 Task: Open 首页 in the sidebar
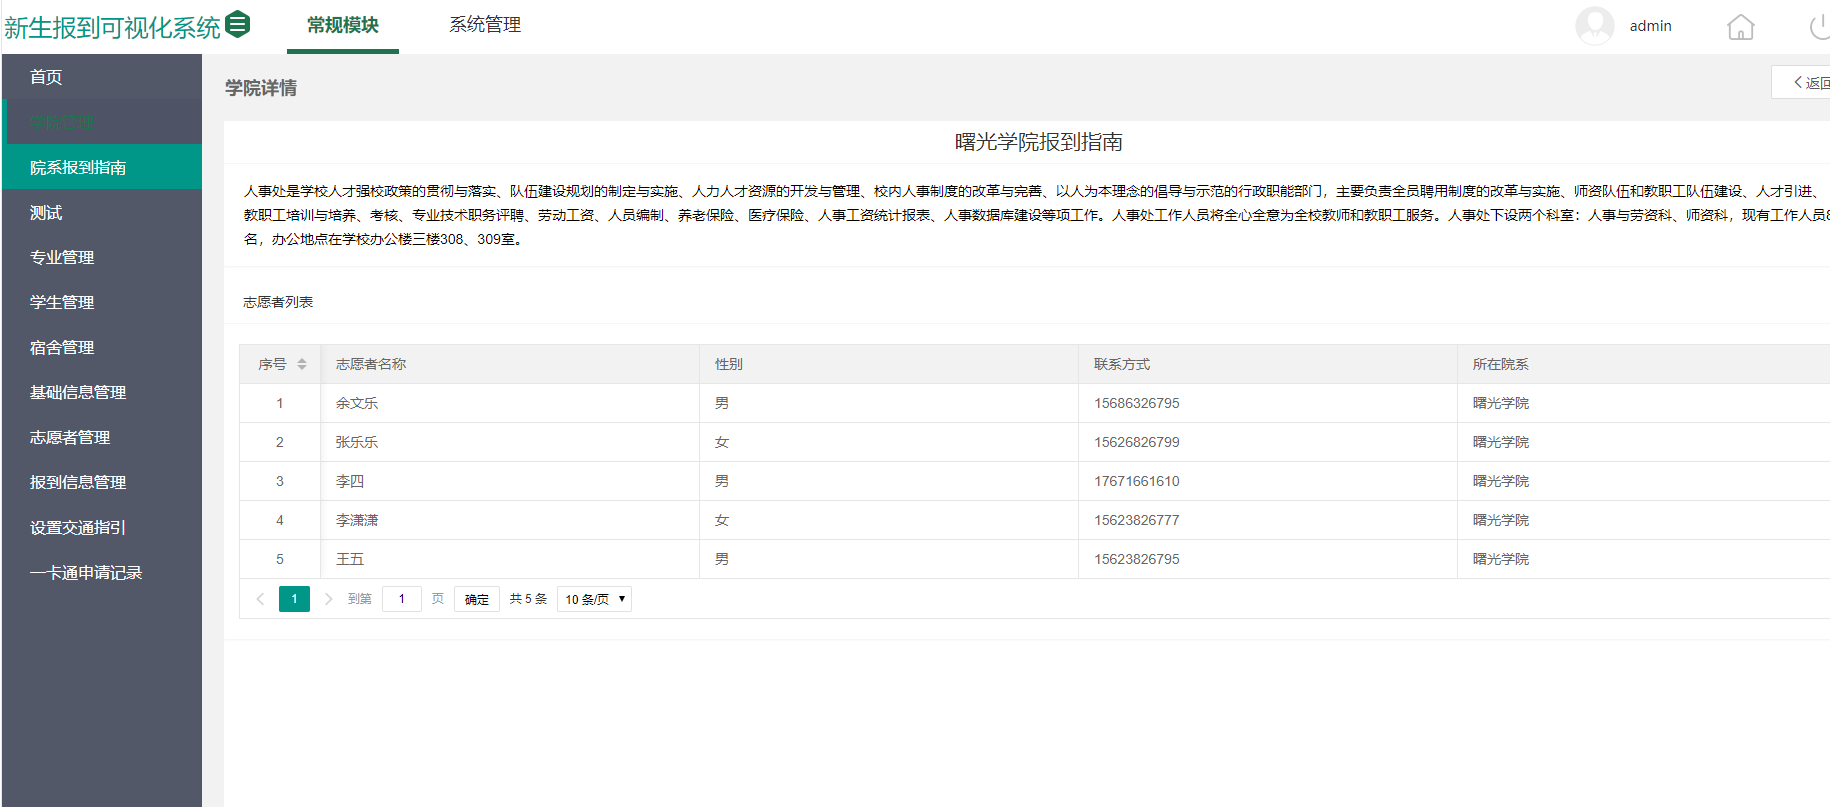pyautogui.click(x=46, y=77)
